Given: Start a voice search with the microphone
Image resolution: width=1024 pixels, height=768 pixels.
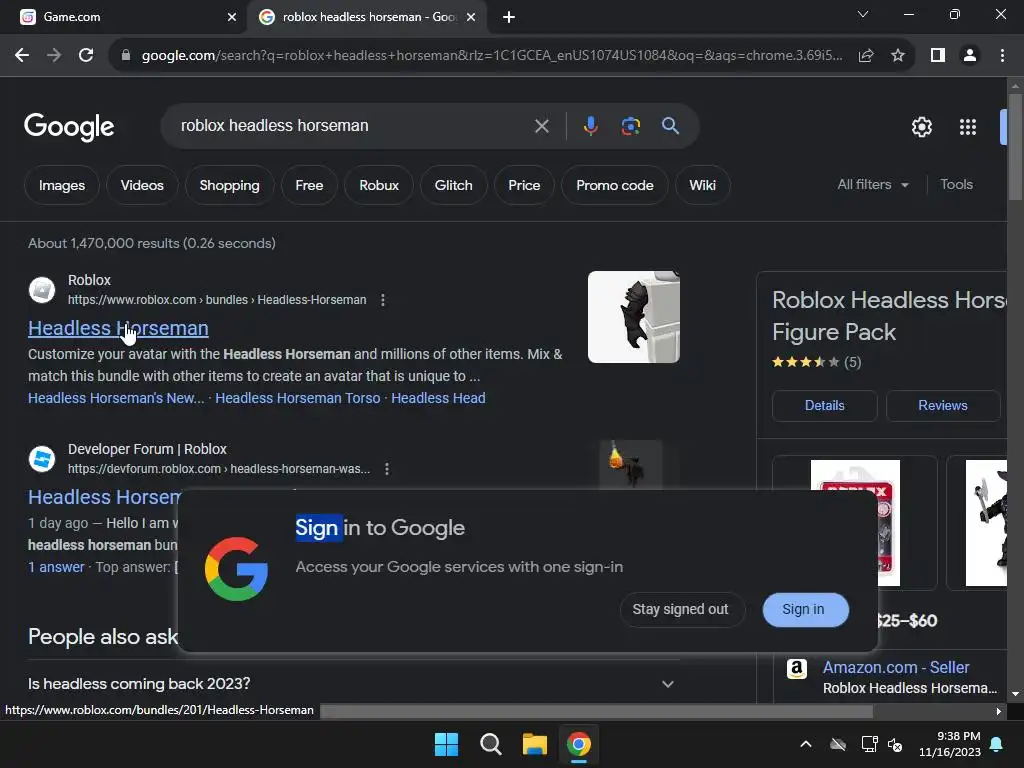Looking at the screenshot, I should [x=590, y=126].
